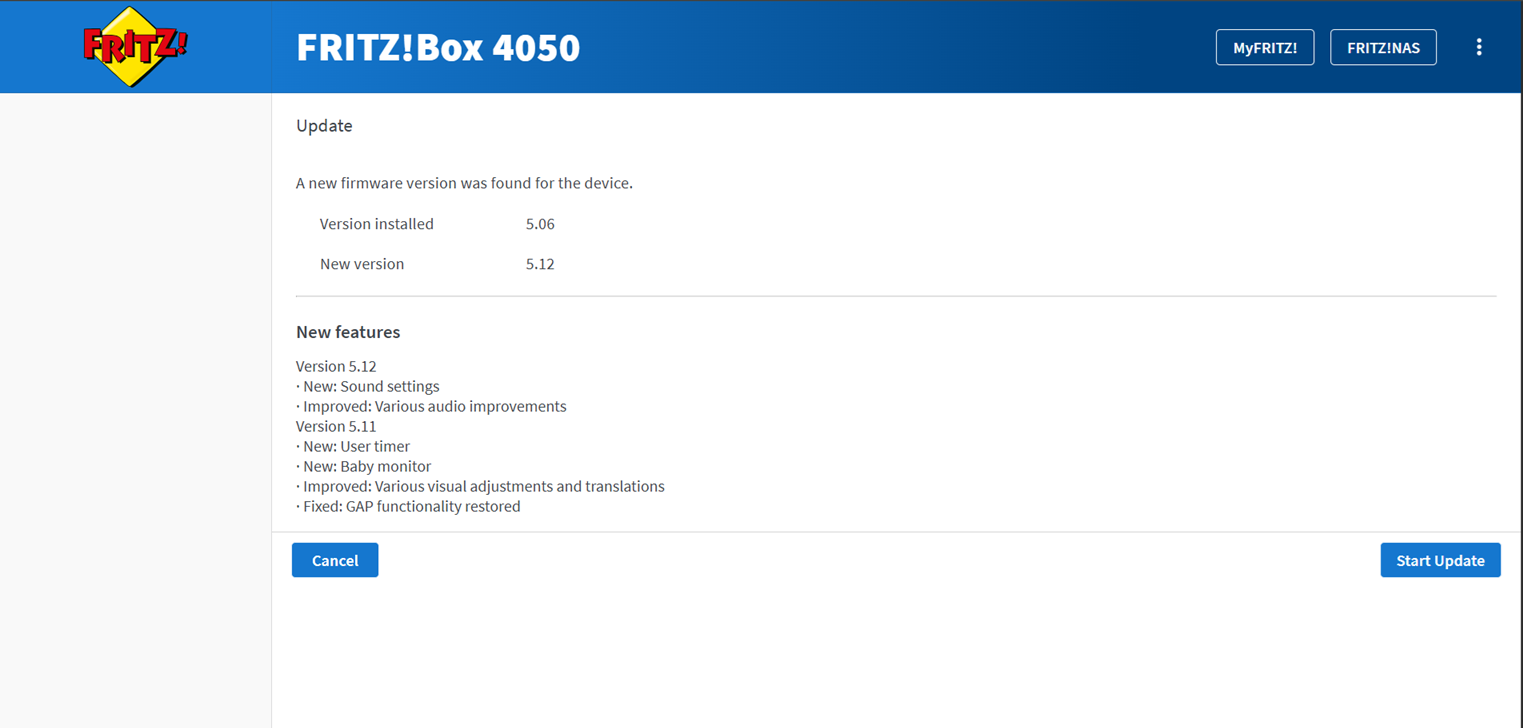Open the MyFRITZ! page
The height and width of the screenshot is (728, 1523).
[x=1265, y=47]
